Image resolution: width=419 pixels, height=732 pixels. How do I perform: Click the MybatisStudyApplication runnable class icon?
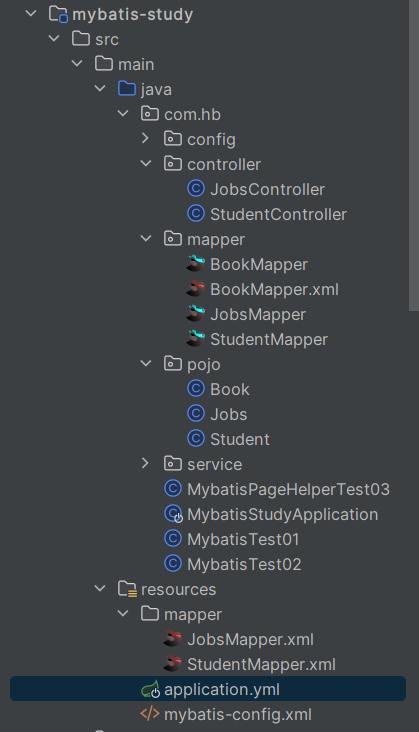click(x=173, y=514)
